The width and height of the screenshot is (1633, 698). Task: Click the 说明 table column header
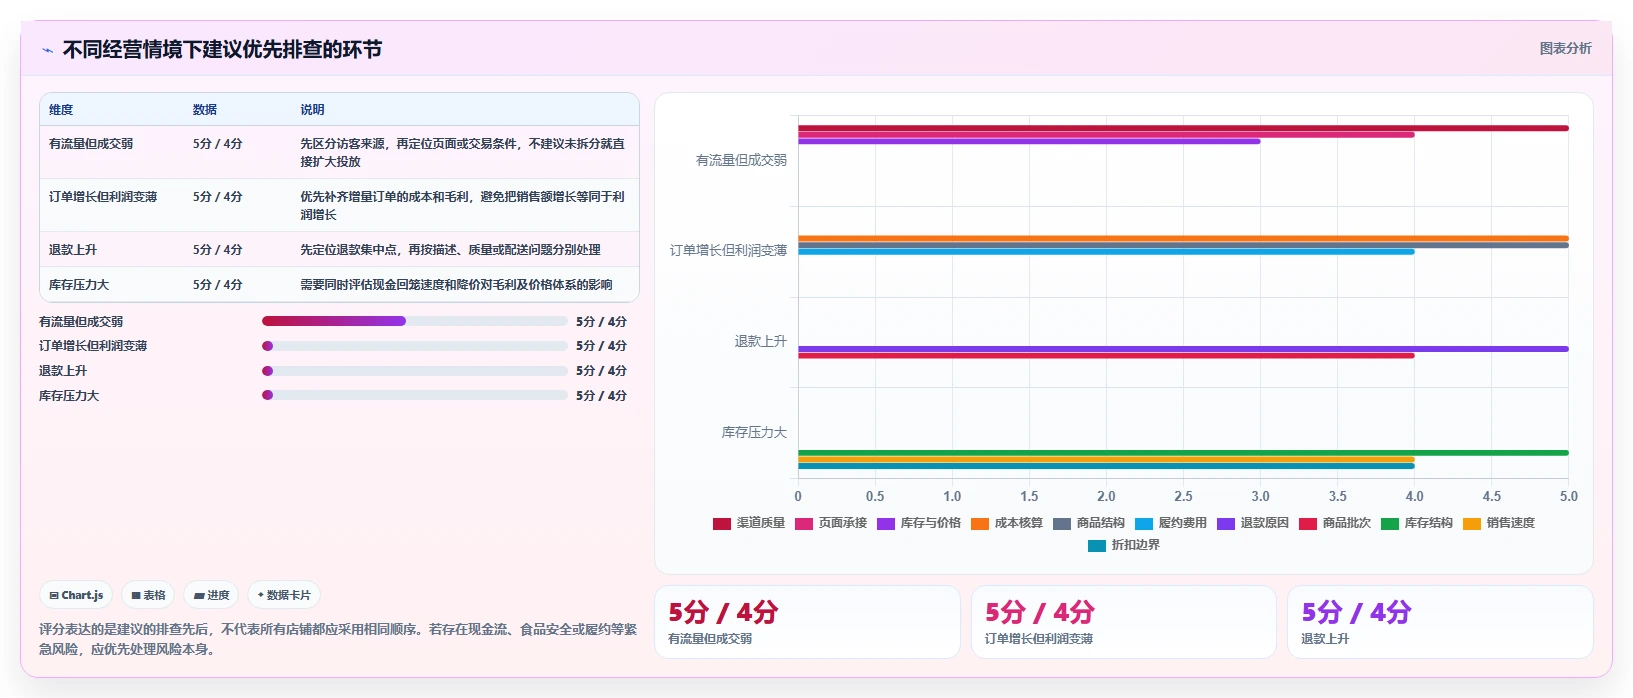(313, 110)
